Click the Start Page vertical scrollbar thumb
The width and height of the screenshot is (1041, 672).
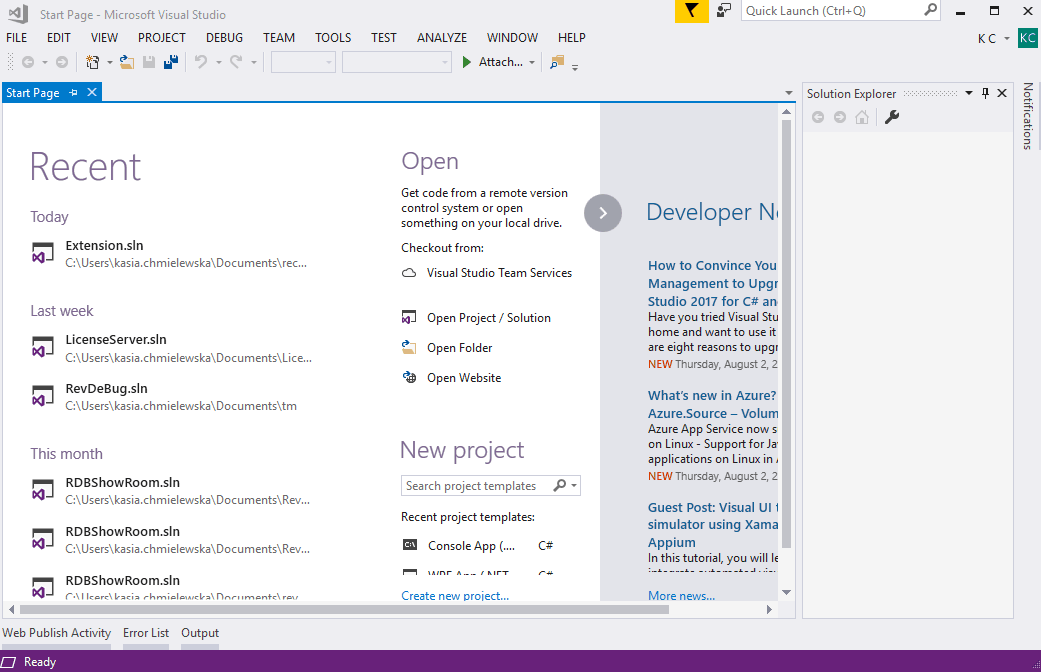click(x=787, y=334)
